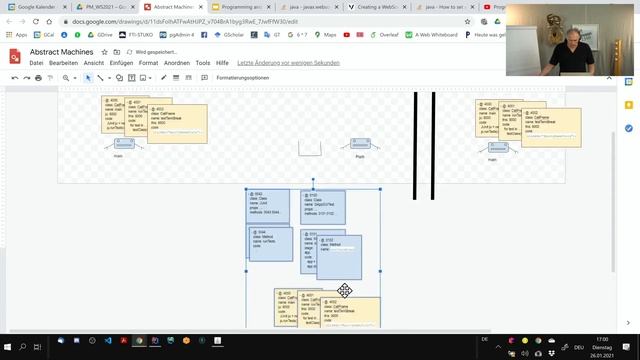Reload the page
This screenshot has height=360, width=640.
36,21
